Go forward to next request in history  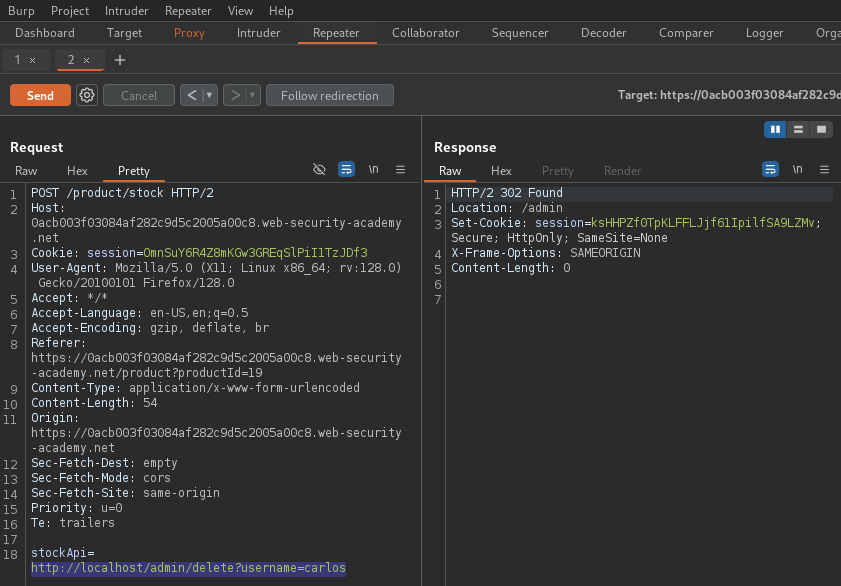234,95
